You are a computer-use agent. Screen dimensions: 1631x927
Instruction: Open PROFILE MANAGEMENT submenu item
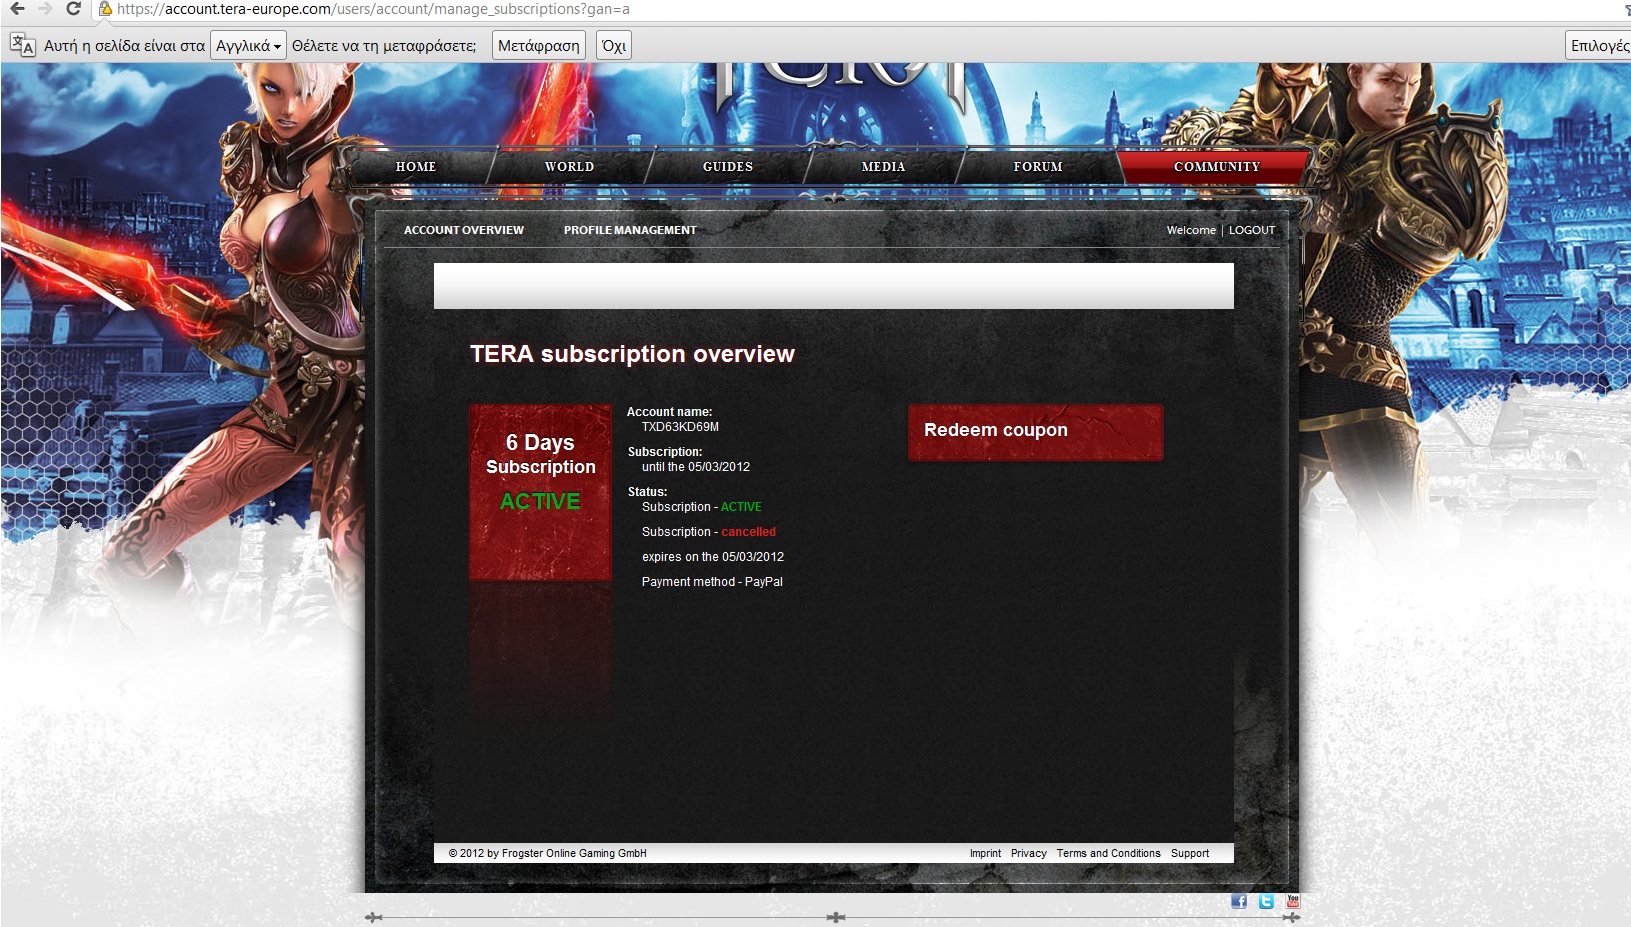pyautogui.click(x=630, y=230)
